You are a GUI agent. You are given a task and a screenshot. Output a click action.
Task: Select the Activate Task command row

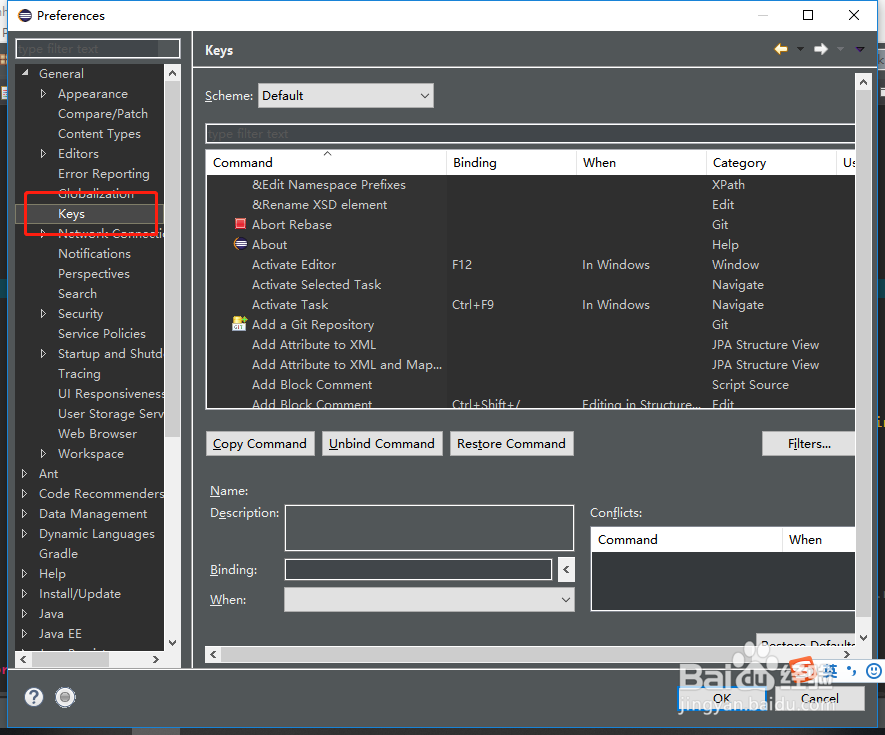tap(531, 304)
